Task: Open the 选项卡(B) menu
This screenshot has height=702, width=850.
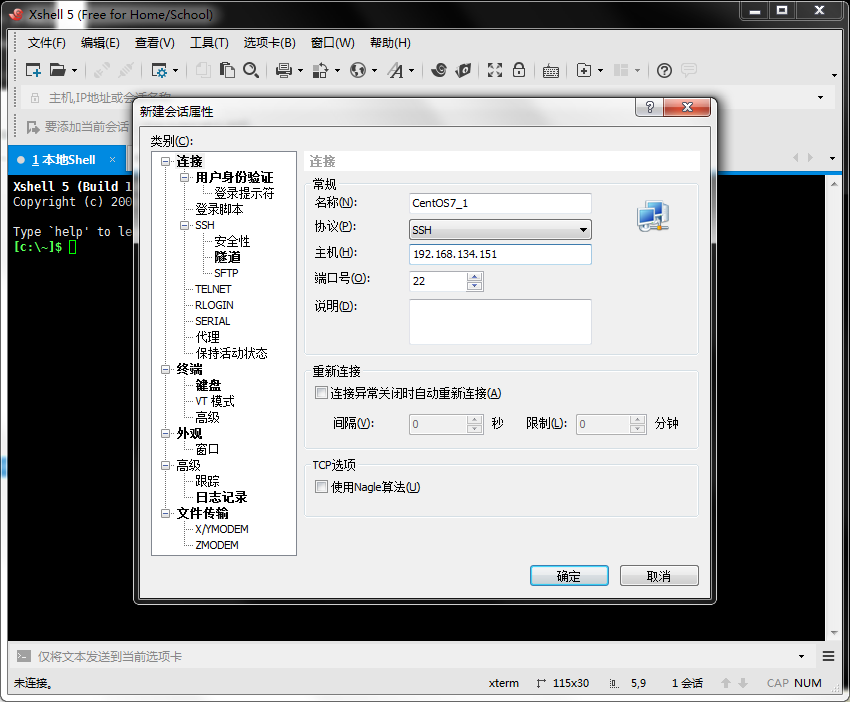Action: tap(269, 43)
